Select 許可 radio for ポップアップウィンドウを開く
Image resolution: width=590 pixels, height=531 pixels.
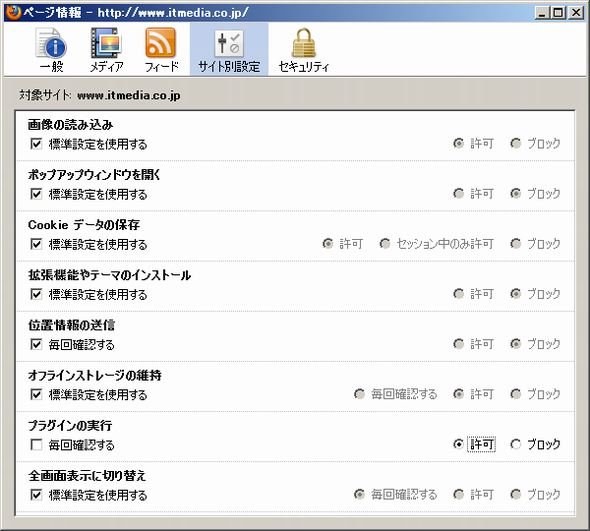pyautogui.click(x=458, y=193)
